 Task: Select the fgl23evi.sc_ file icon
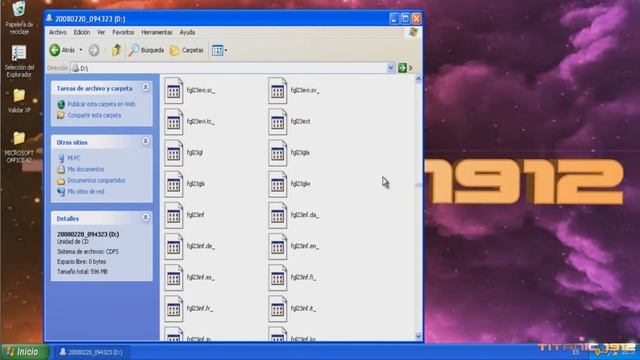coord(174,90)
